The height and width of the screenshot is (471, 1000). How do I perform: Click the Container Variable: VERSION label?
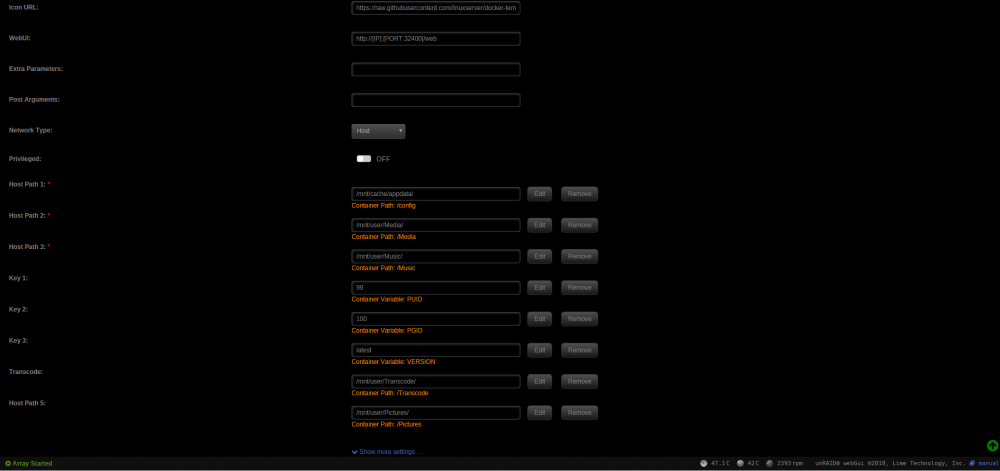tap(393, 362)
